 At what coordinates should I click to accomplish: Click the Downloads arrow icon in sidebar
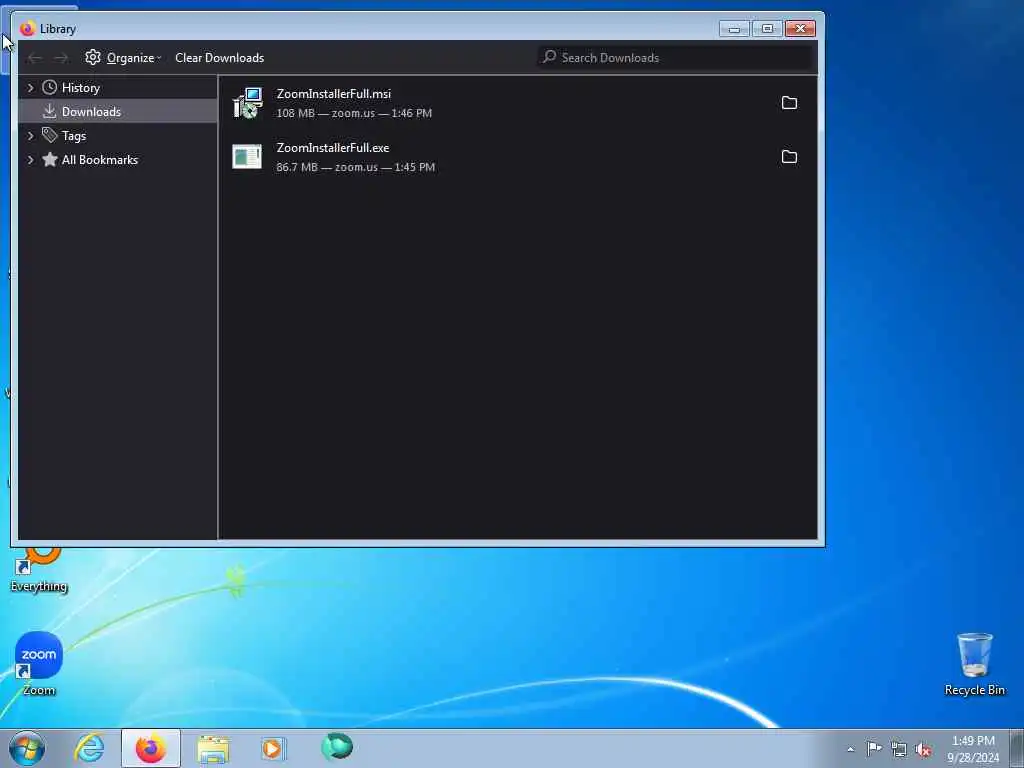50,111
